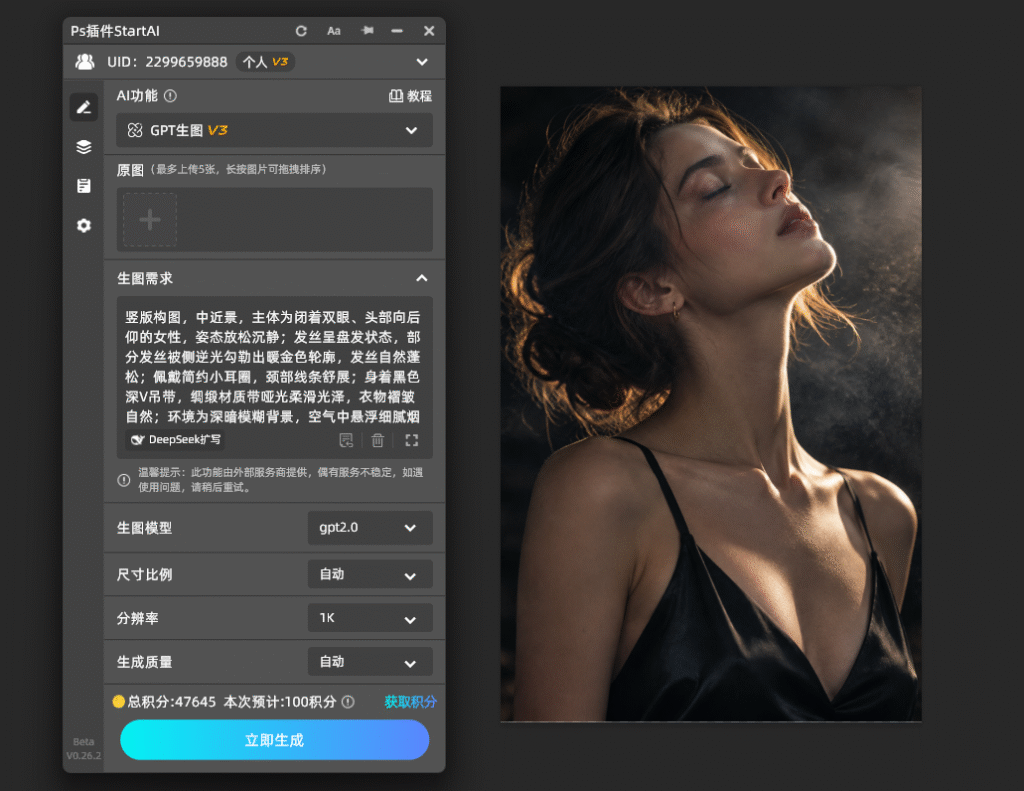The width and height of the screenshot is (1024, 791).
Task: Click the 原图 section label
Action: click(130, 170)
